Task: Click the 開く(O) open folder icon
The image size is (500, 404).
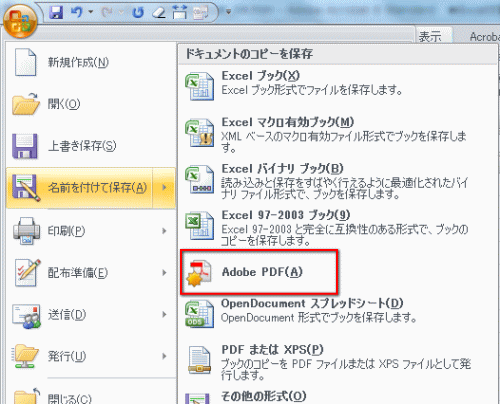Action: tap(26, 104)
